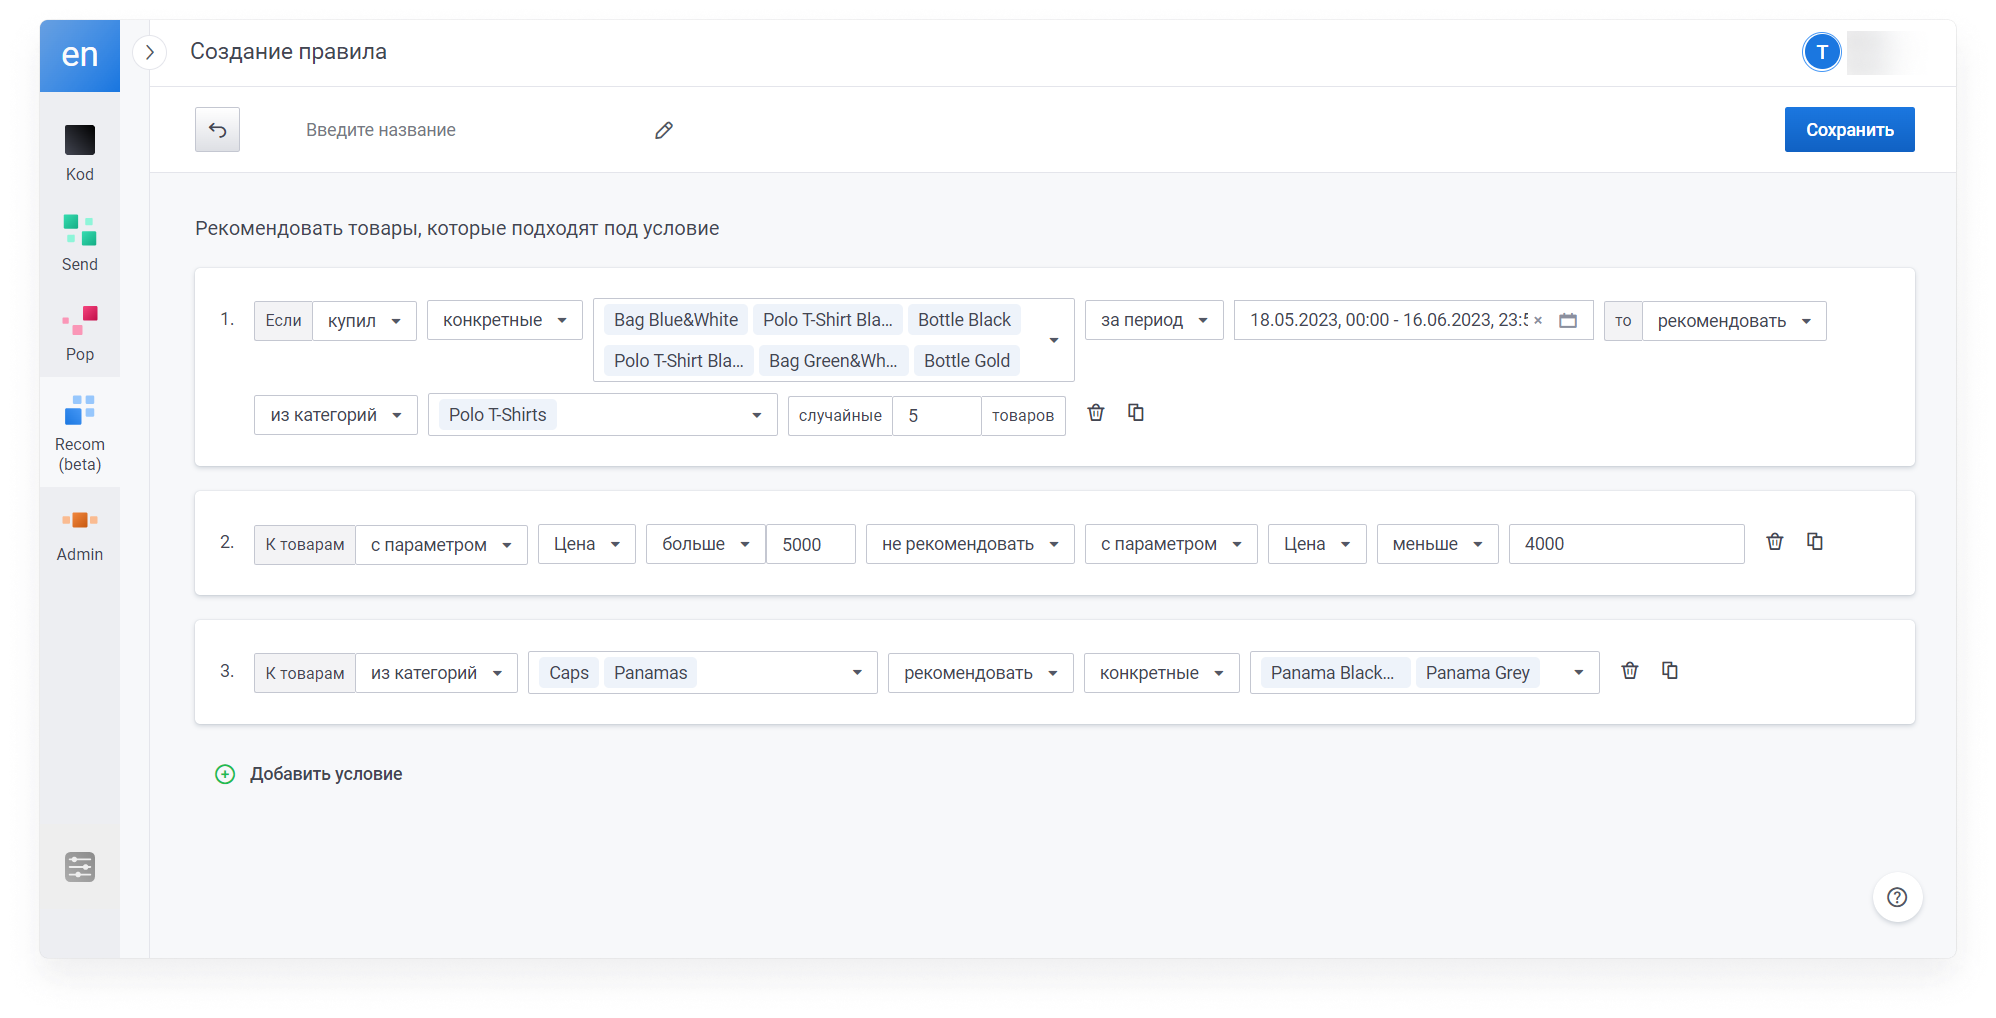Open the second 'Цена' dropdown
The image size is (1996, 1018).
point(1317,545)
